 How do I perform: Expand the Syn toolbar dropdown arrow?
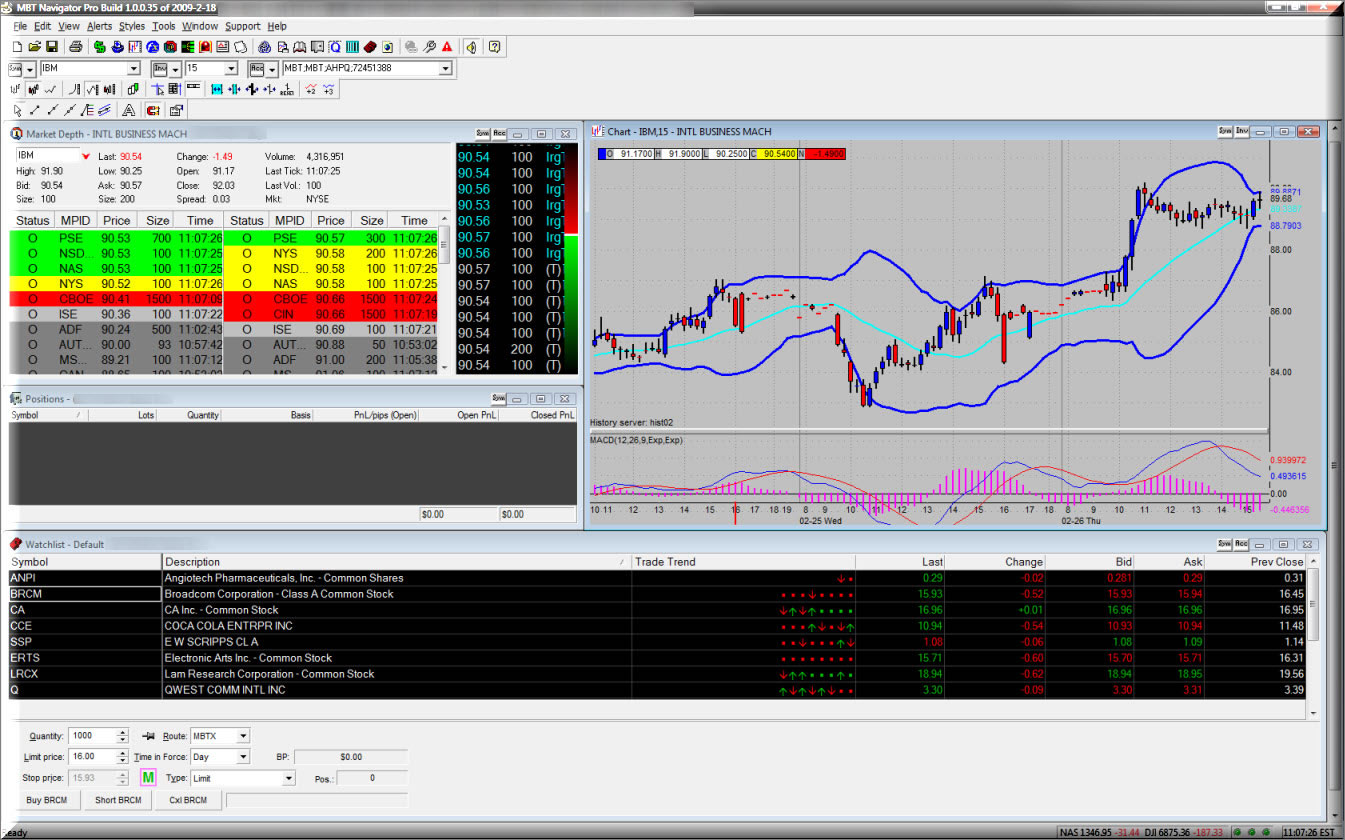(x=30, y=69)
